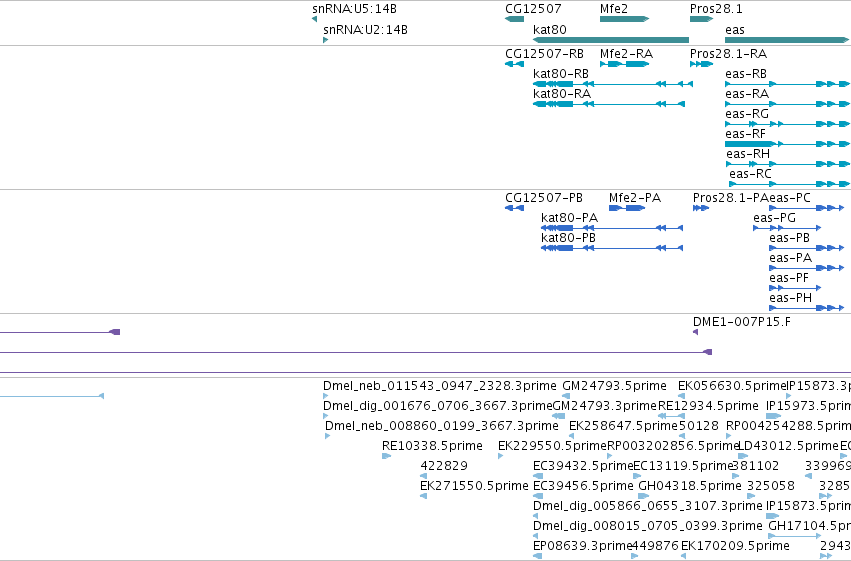The image size is (851, 561).
Task: Click the eas-PG protein label
Action: (774, 218)
